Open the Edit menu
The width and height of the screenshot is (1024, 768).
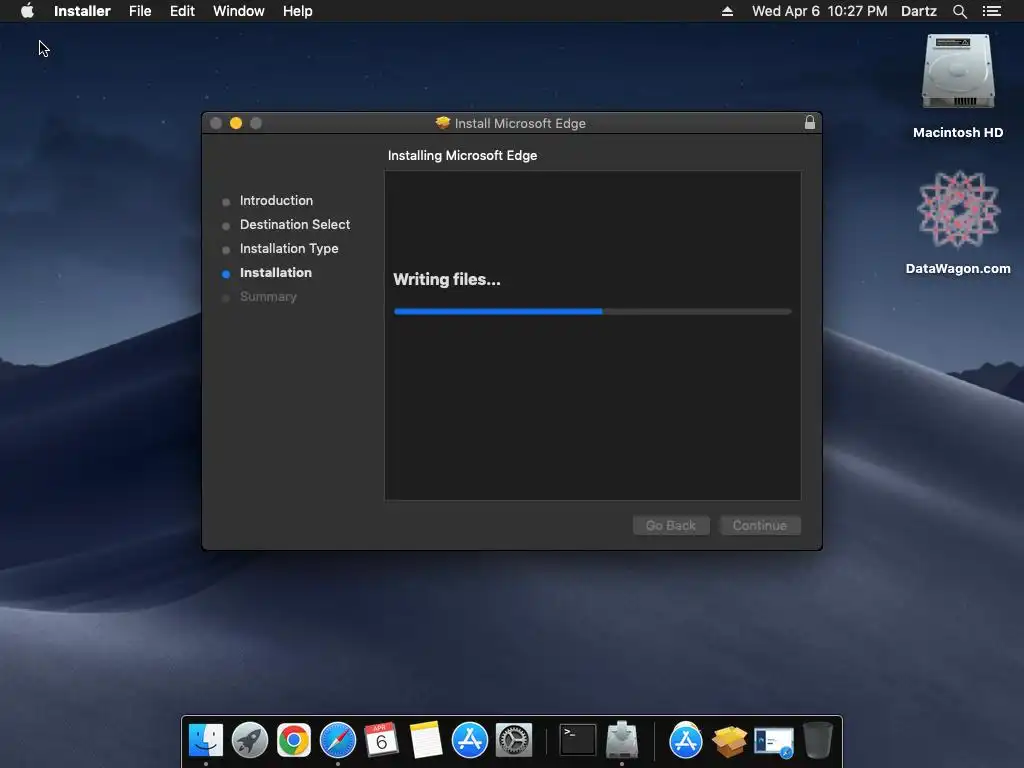(x=182, y=11)
